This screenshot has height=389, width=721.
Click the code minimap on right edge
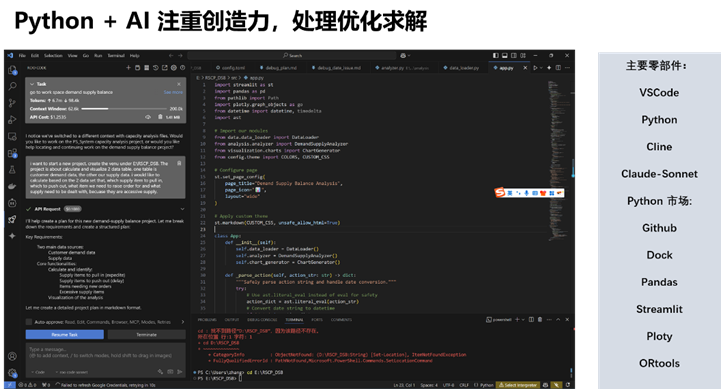tap(559, 161)
